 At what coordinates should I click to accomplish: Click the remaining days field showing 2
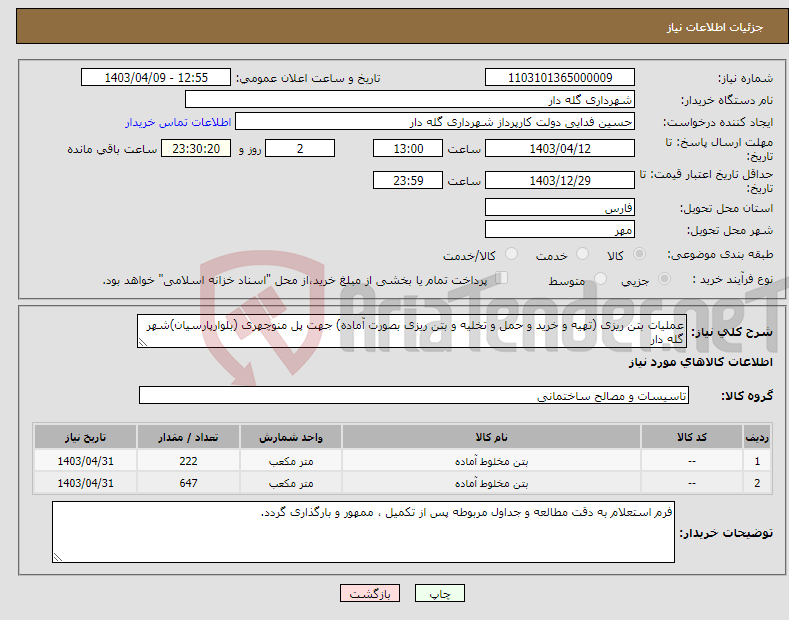click(x=300, y=148)
